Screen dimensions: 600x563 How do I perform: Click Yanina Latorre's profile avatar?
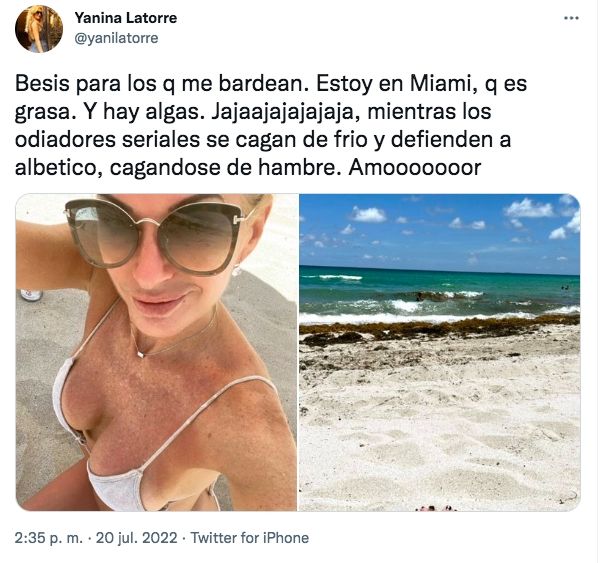pyautogui.click(x=39, y=29)
